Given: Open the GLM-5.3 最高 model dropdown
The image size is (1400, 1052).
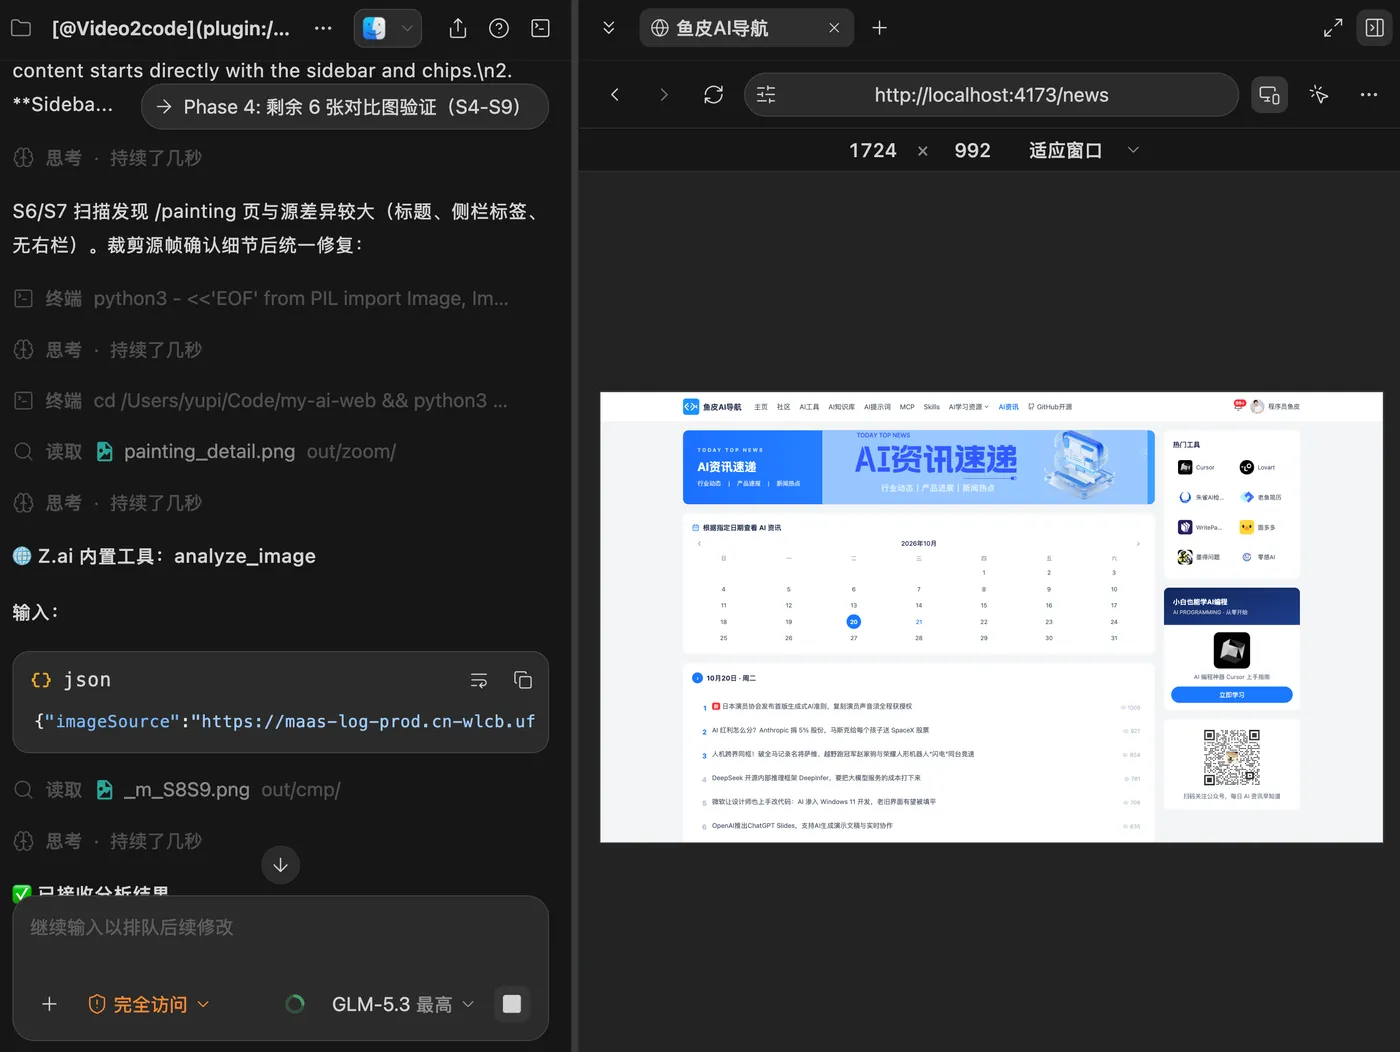Looking at the screenshot, I should [403, 1004].
